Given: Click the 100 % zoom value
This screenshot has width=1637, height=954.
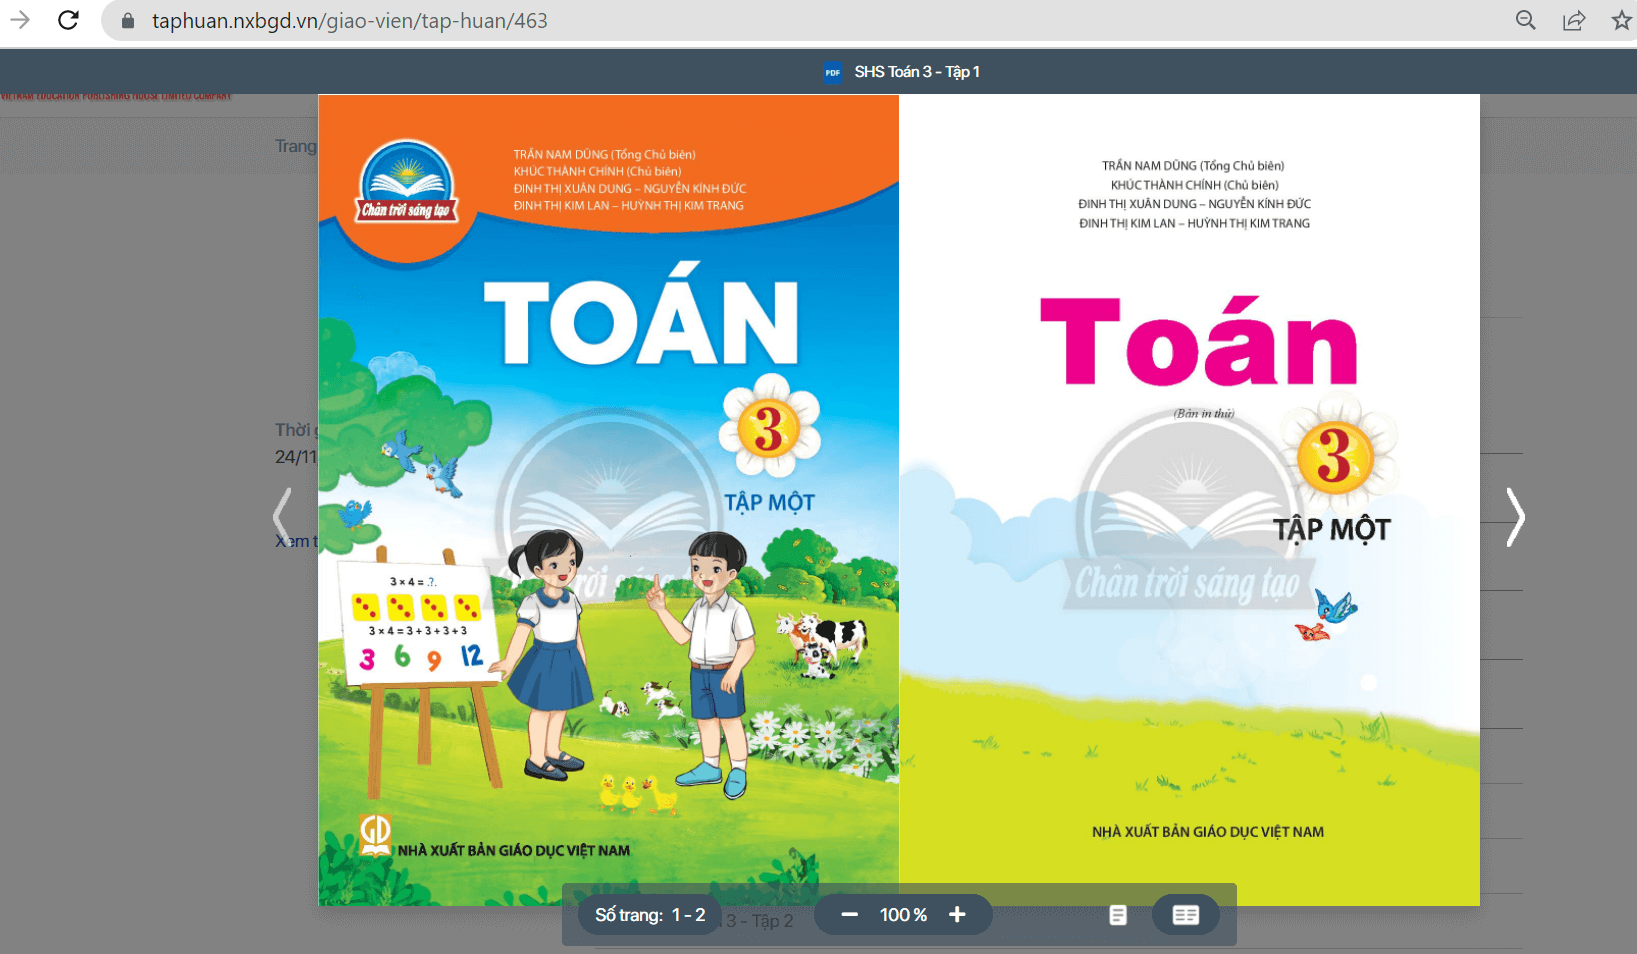Looking at the screenshot, I should point(903,915).
